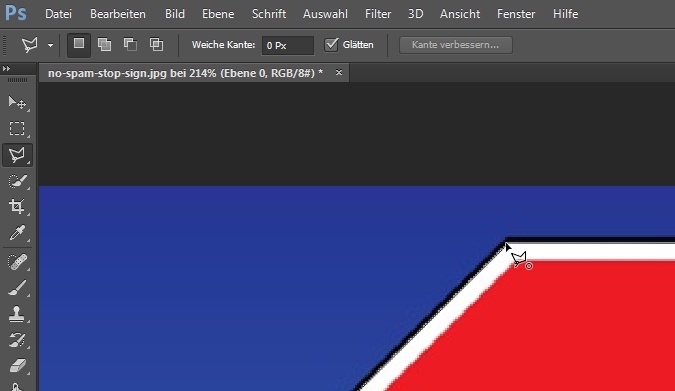Select the Spot Healing Brush tool
Screen dimensions: 675x391
pos(17,261)
